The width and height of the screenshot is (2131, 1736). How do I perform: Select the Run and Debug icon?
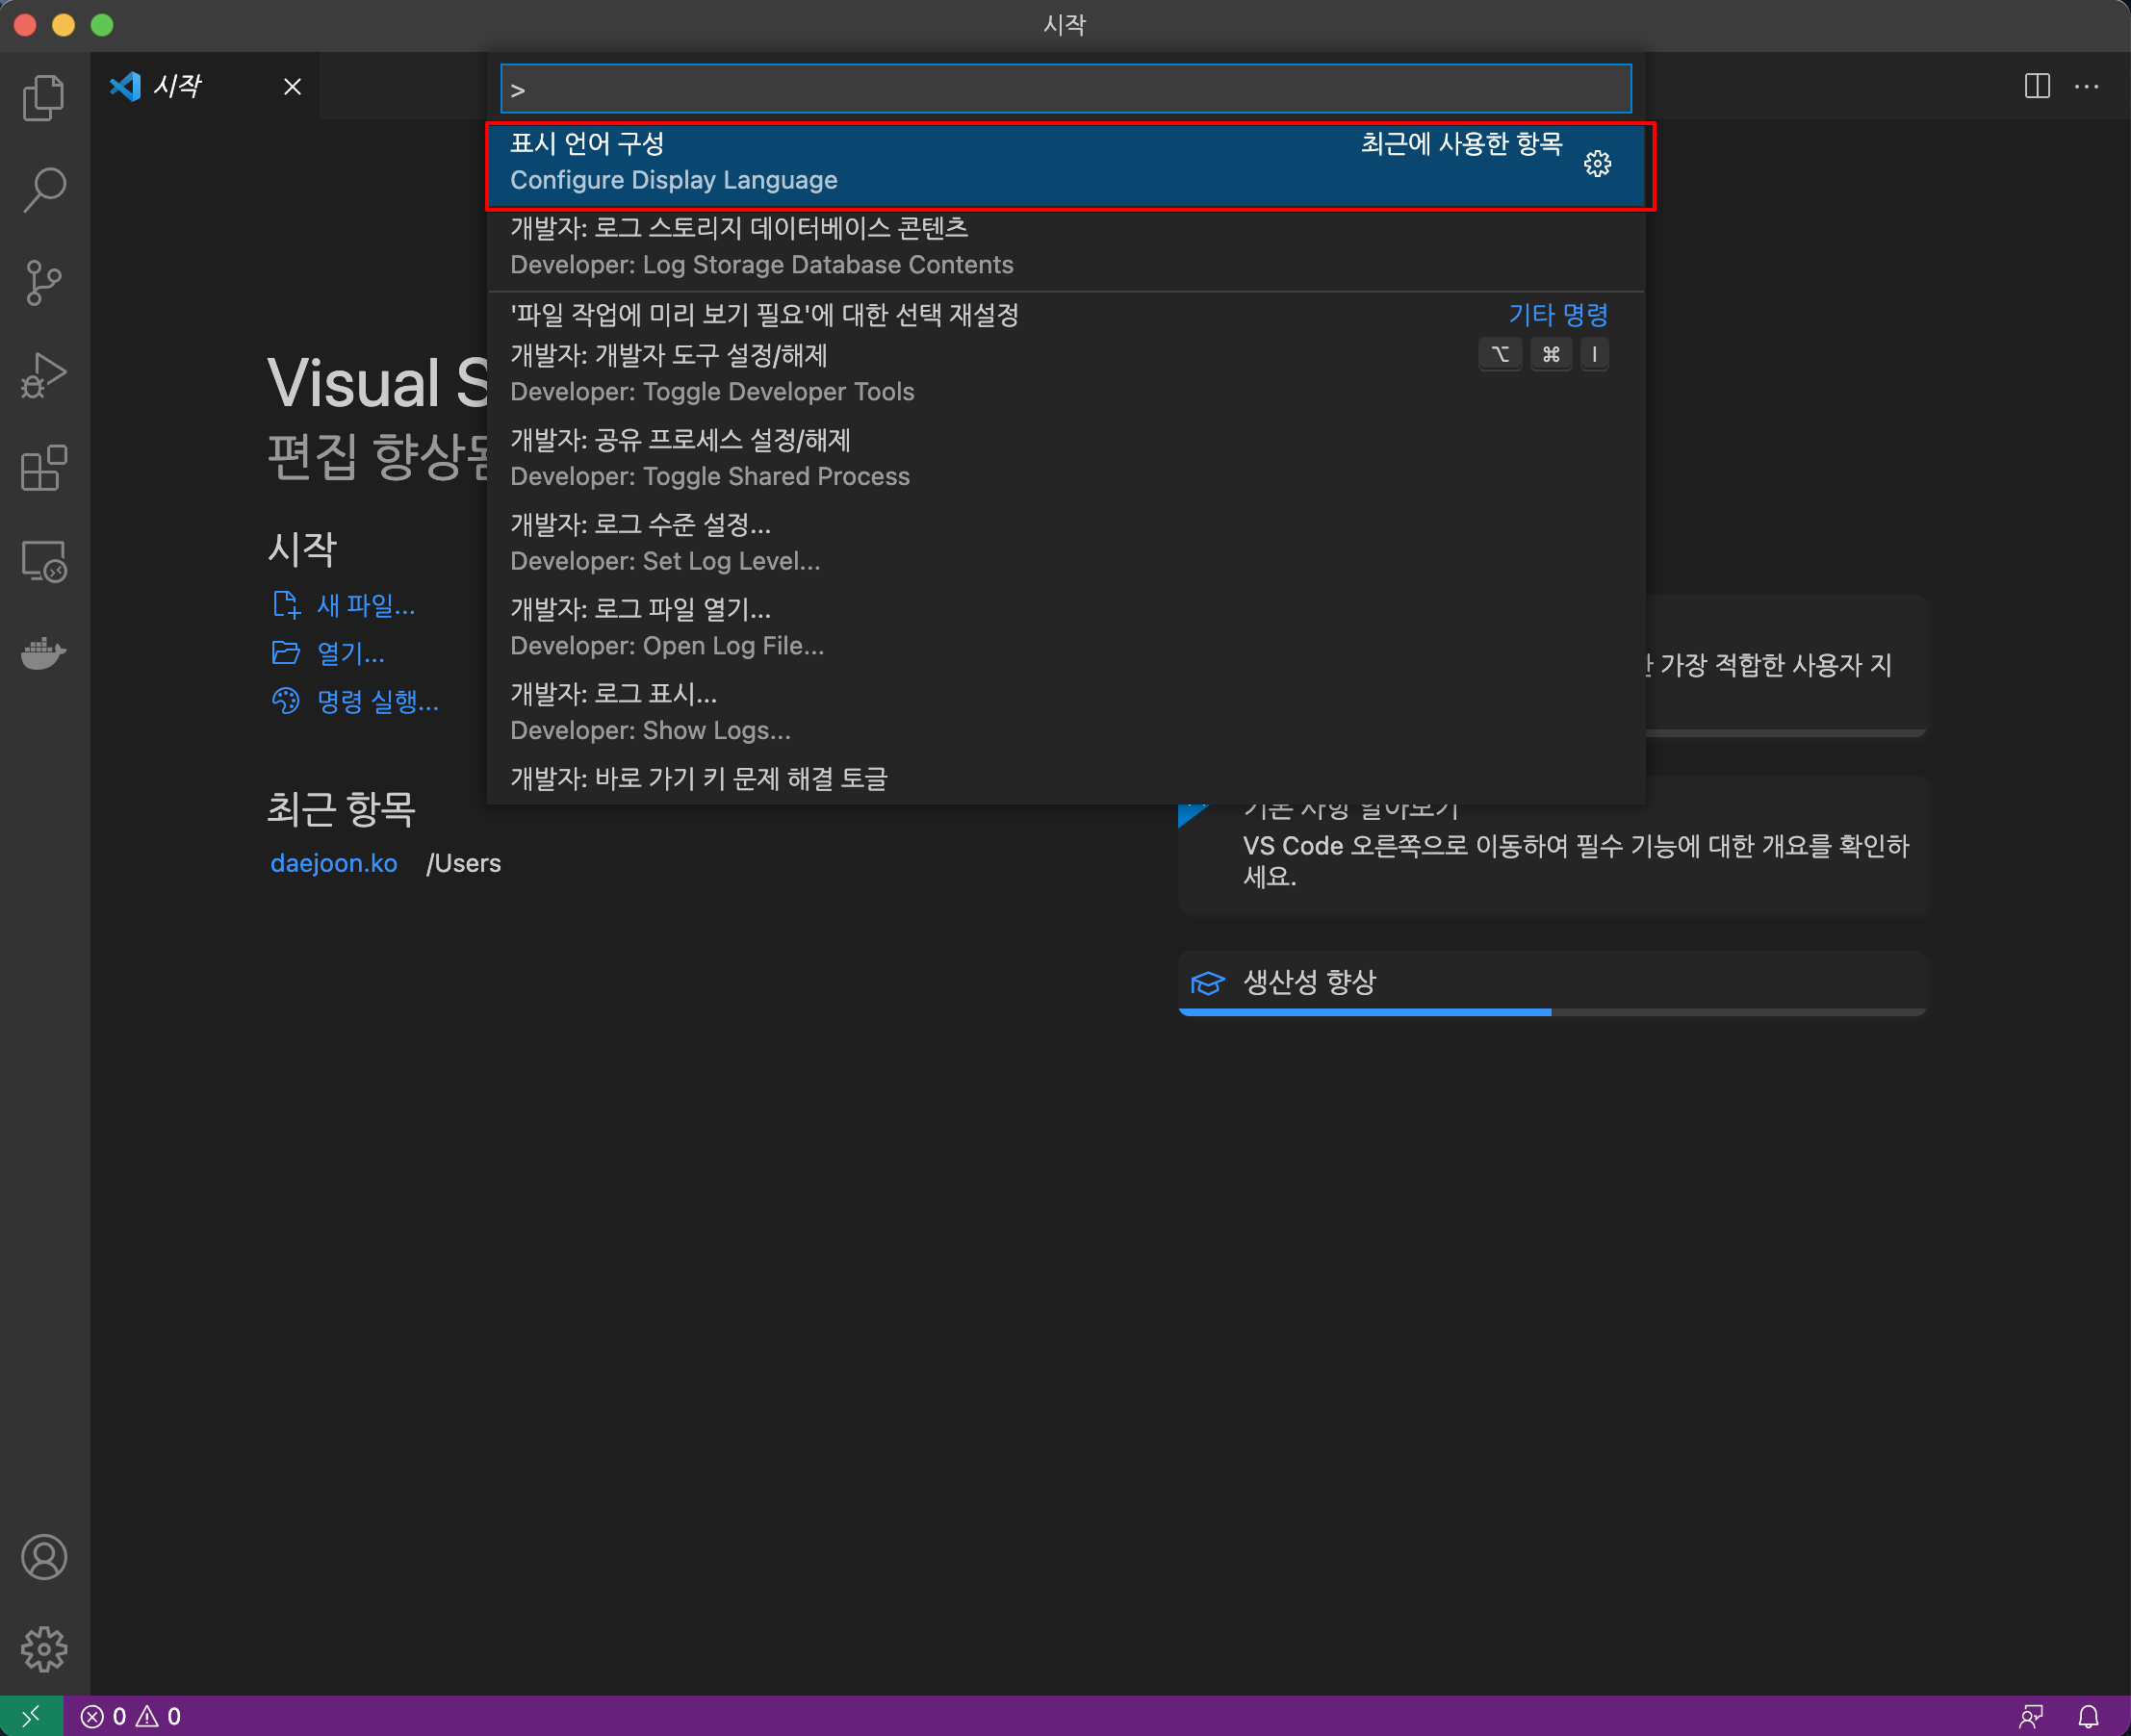[43, 375]
